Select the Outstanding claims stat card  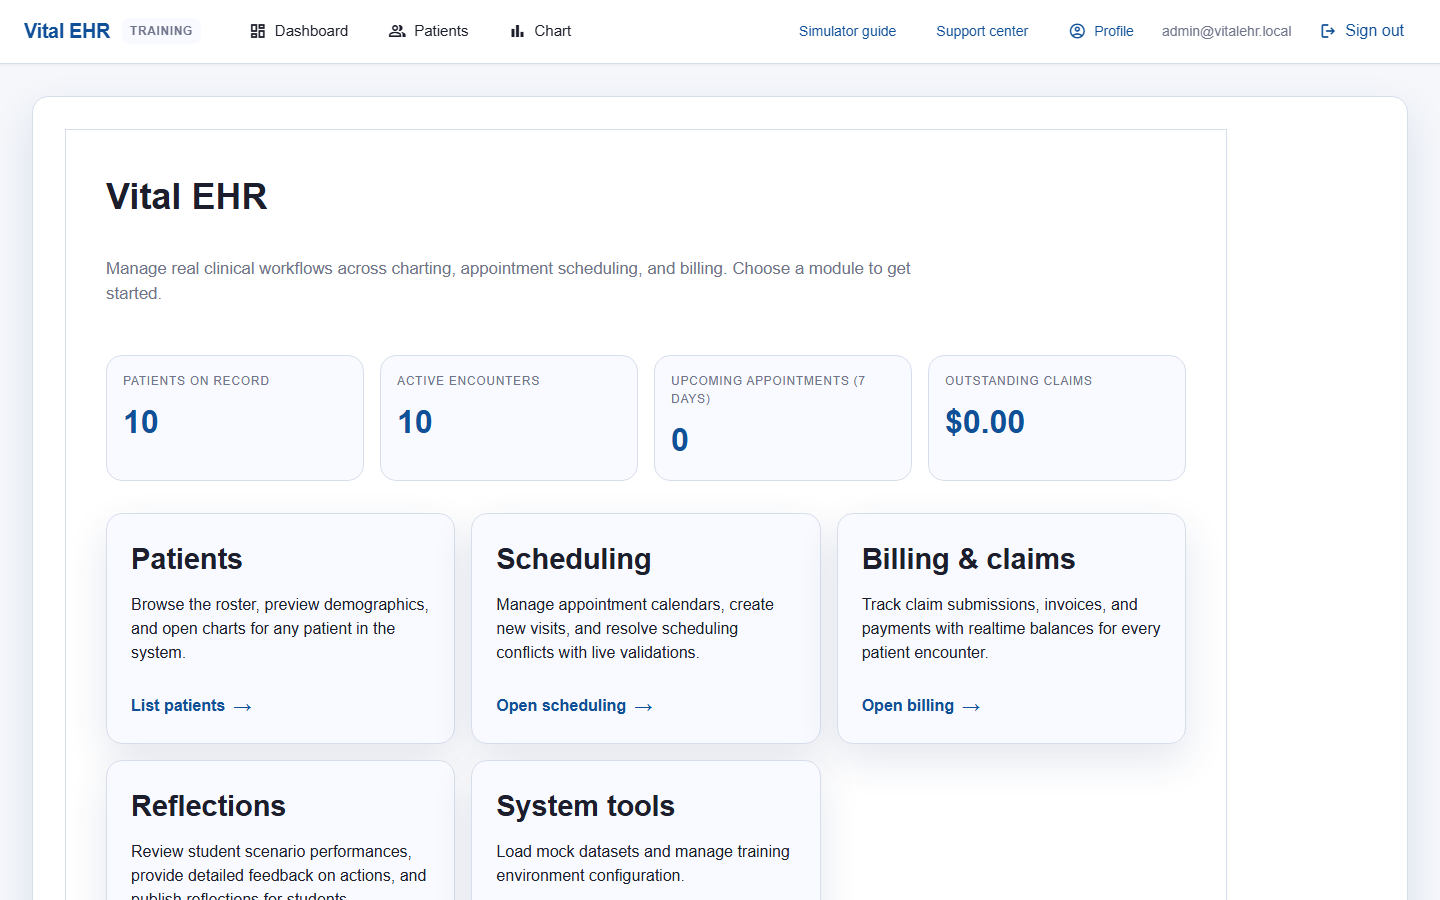(x=1056, y=418)
